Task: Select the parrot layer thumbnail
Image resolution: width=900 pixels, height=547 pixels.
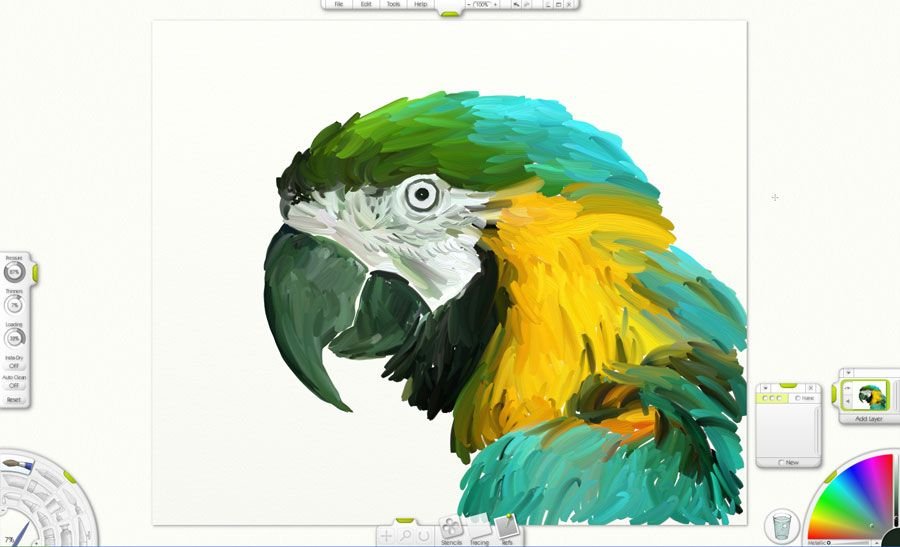Action: pyautogui.click(x=872, y=395)
